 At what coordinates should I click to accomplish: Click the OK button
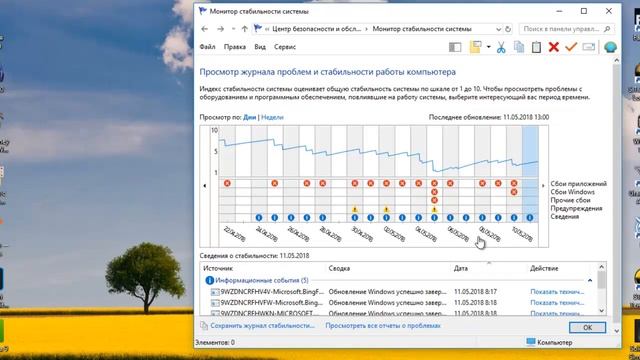coord(587,327)
